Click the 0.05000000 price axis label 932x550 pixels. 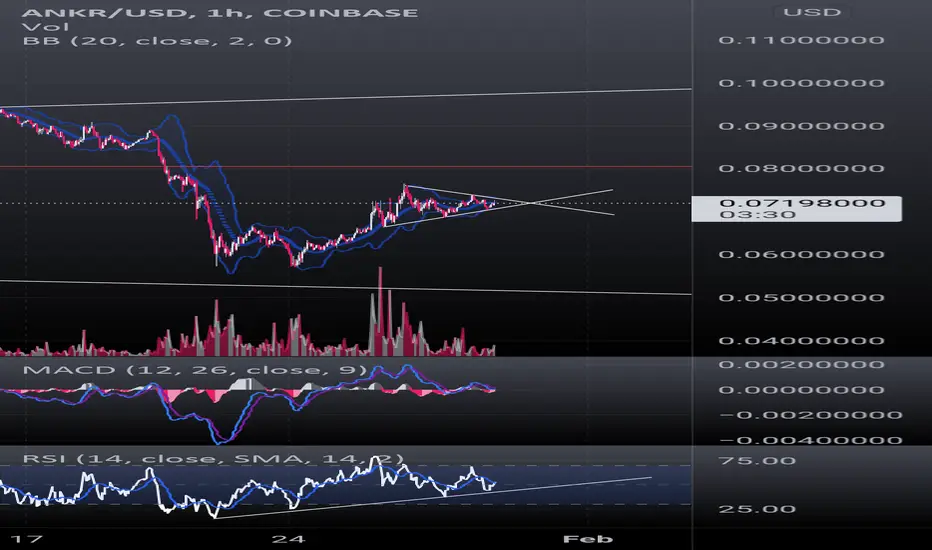pos(801,298)
